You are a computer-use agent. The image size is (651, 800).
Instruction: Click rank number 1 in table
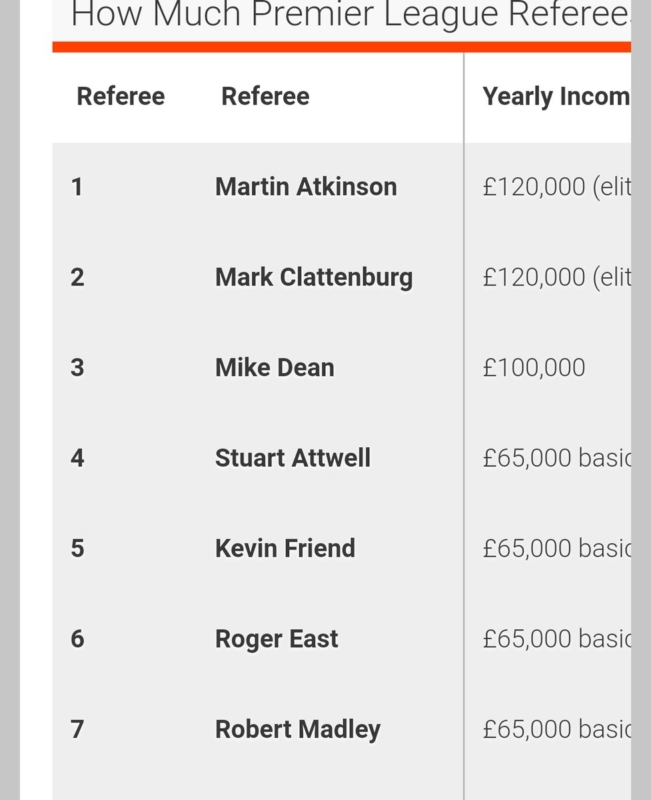(x=77, y=187)
